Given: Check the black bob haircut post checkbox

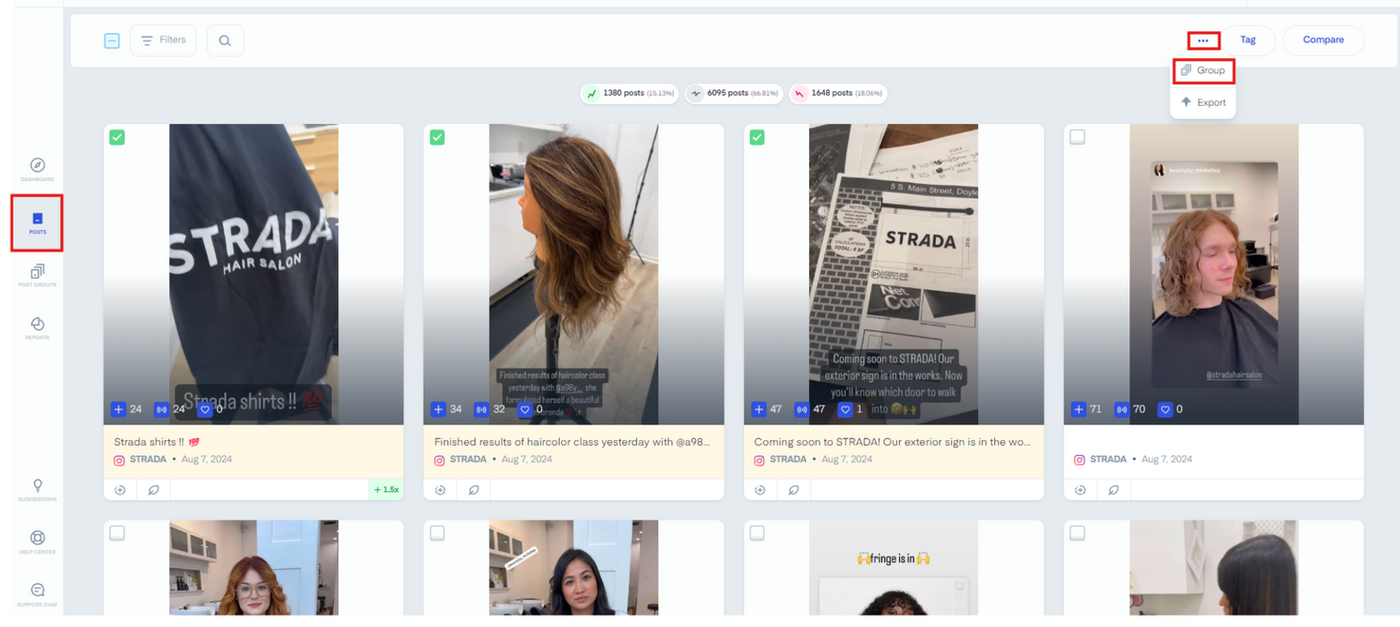Looking at the screenshot, I should tap(1077, 533).
